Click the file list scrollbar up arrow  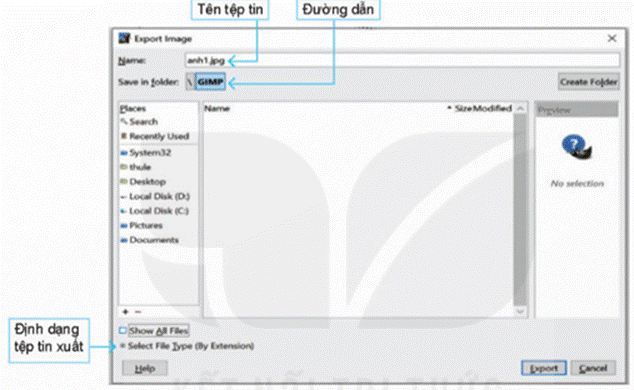[x=520, y=108]
